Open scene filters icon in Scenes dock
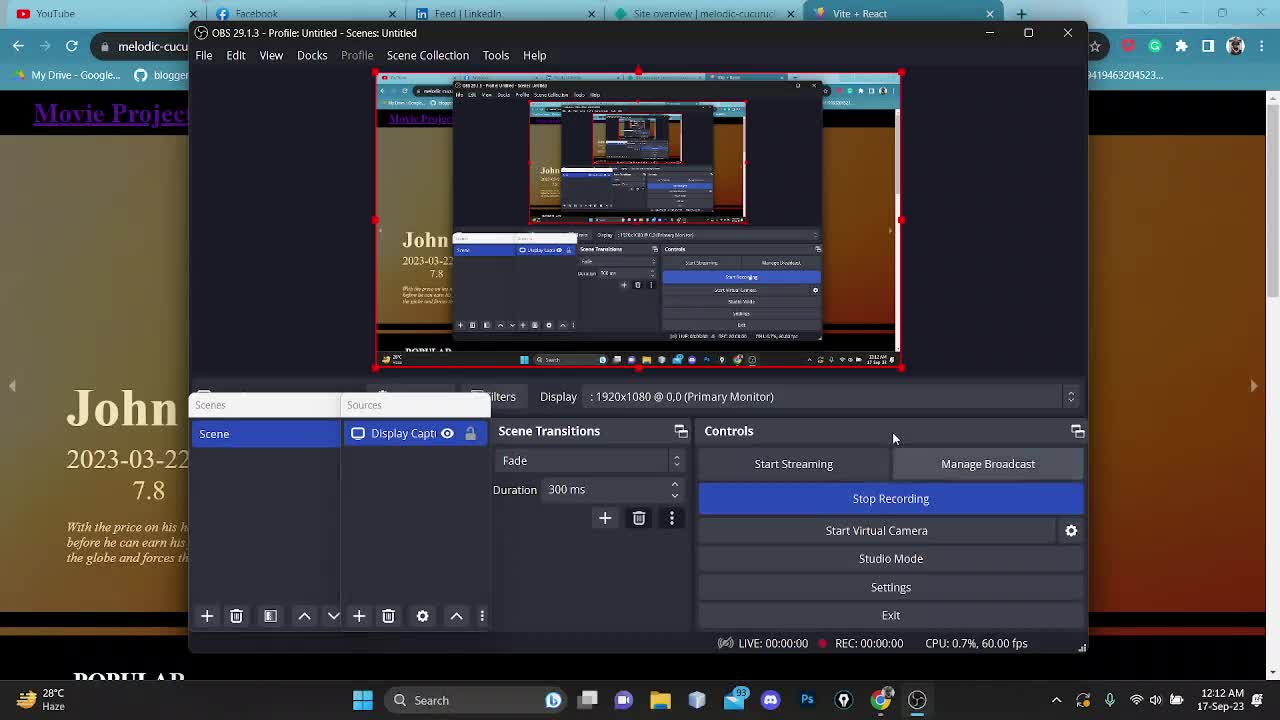 [x=270, y=616]
